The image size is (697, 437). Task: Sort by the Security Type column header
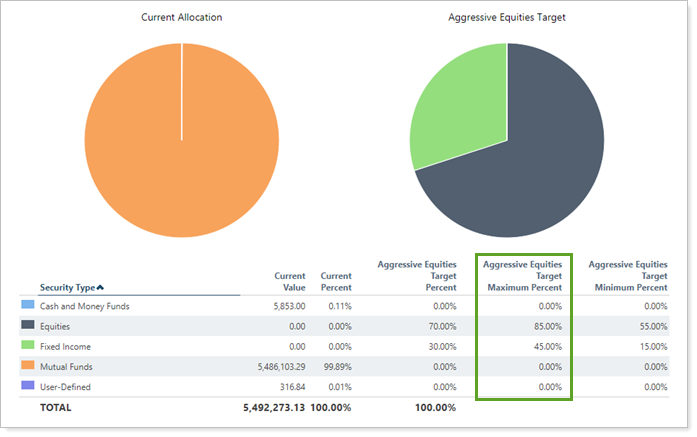tap(67, 287)
